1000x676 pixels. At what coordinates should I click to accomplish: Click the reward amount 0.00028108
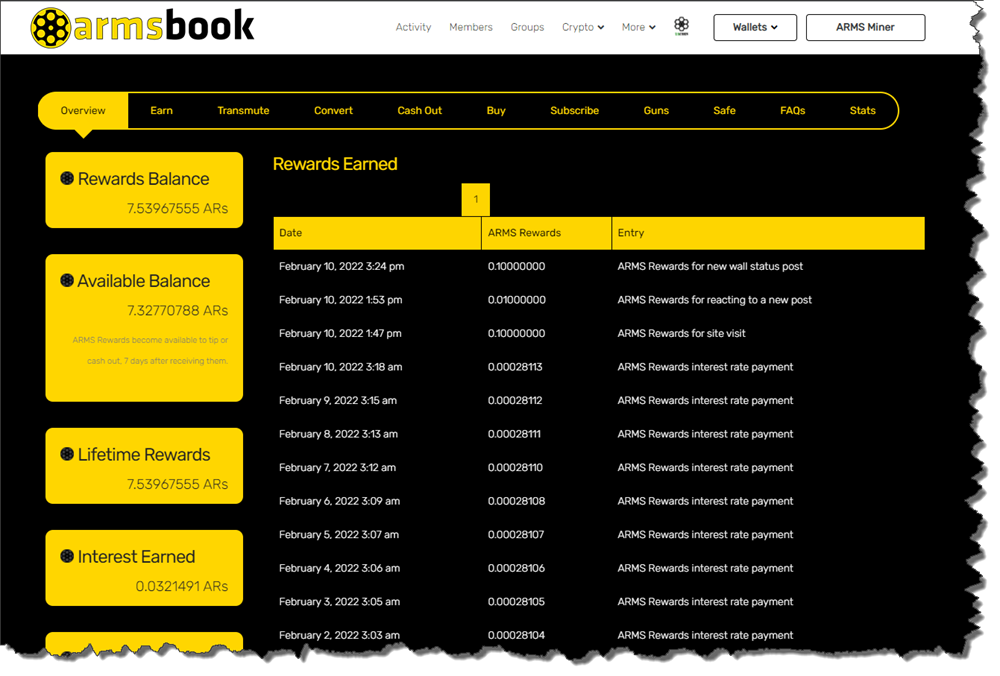click(516, 501)
